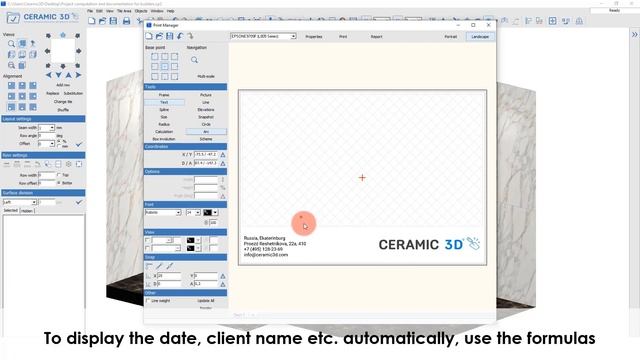The width and height of the screenshot is (640, 360).
Task: Click the Row angle input field
Action: (47, 136)
